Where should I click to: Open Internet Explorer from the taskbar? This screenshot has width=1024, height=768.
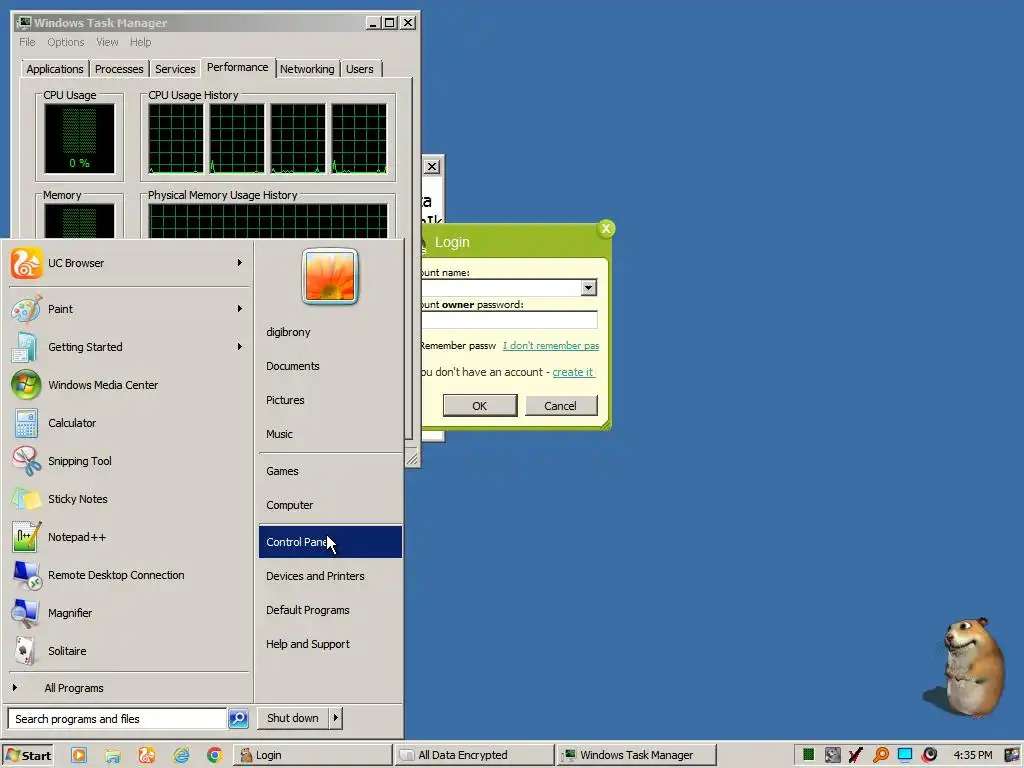point(181,755)
